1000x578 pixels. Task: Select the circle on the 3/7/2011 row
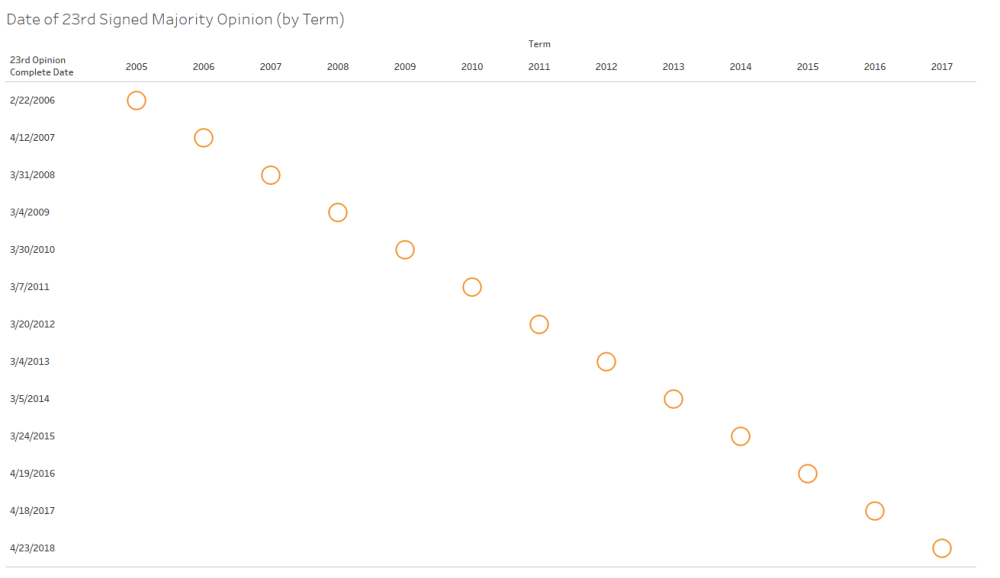pyautogui.click(x=472, y=287)
